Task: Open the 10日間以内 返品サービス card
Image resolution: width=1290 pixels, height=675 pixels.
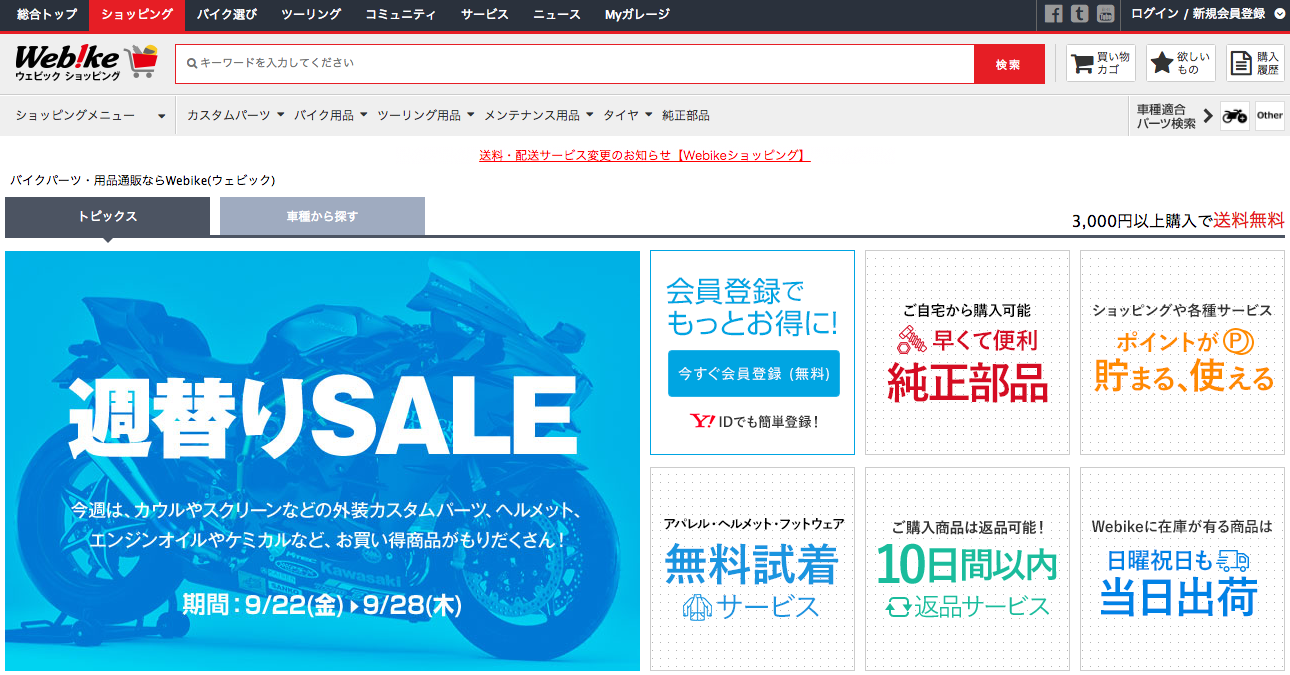Action: coord(967,568)
